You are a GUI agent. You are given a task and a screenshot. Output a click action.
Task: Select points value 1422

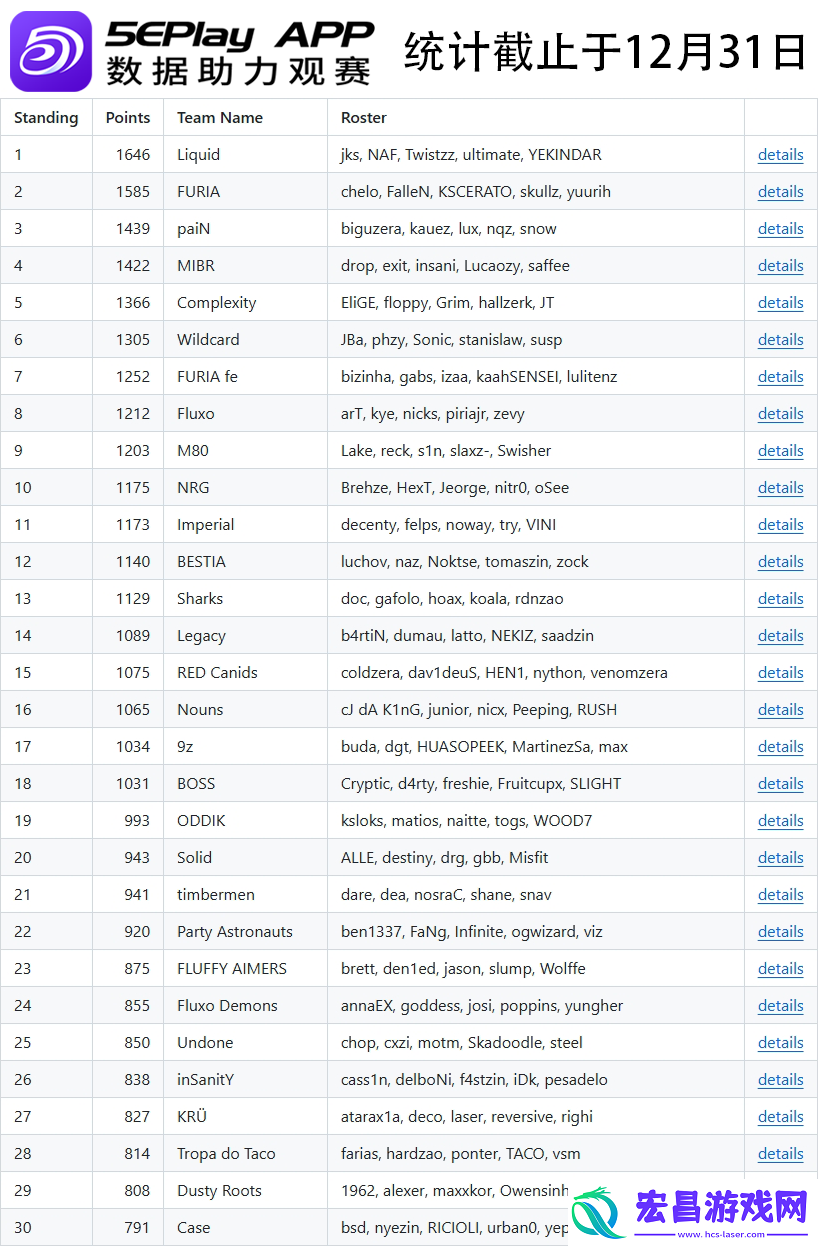tap(132, 266)
